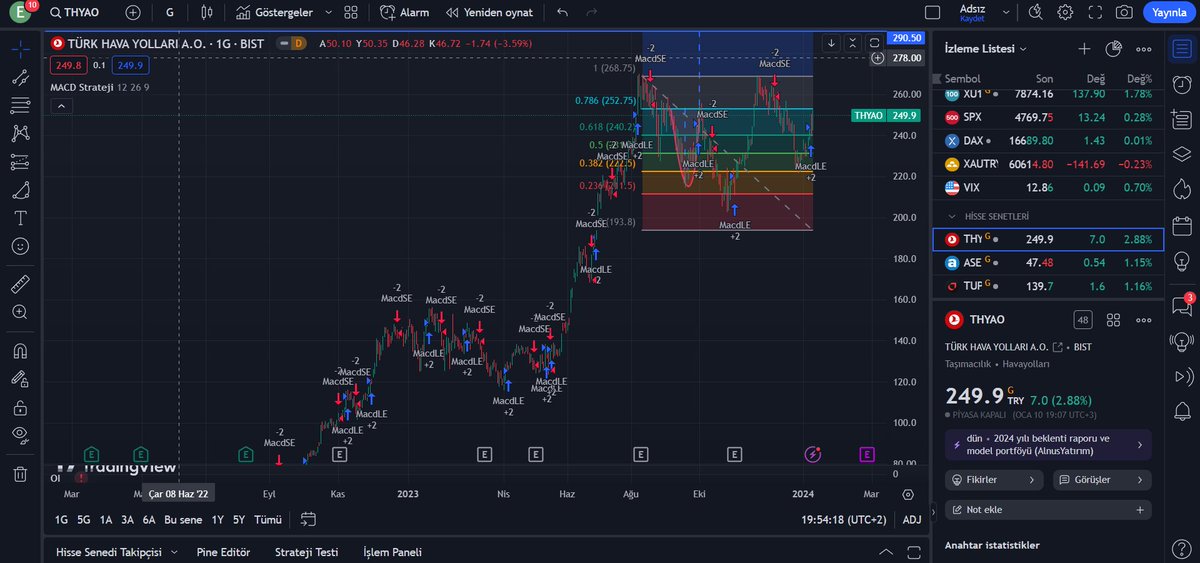Open the go-to-date calendar icon
1200x563 pixels.
(x=308, y=519)
